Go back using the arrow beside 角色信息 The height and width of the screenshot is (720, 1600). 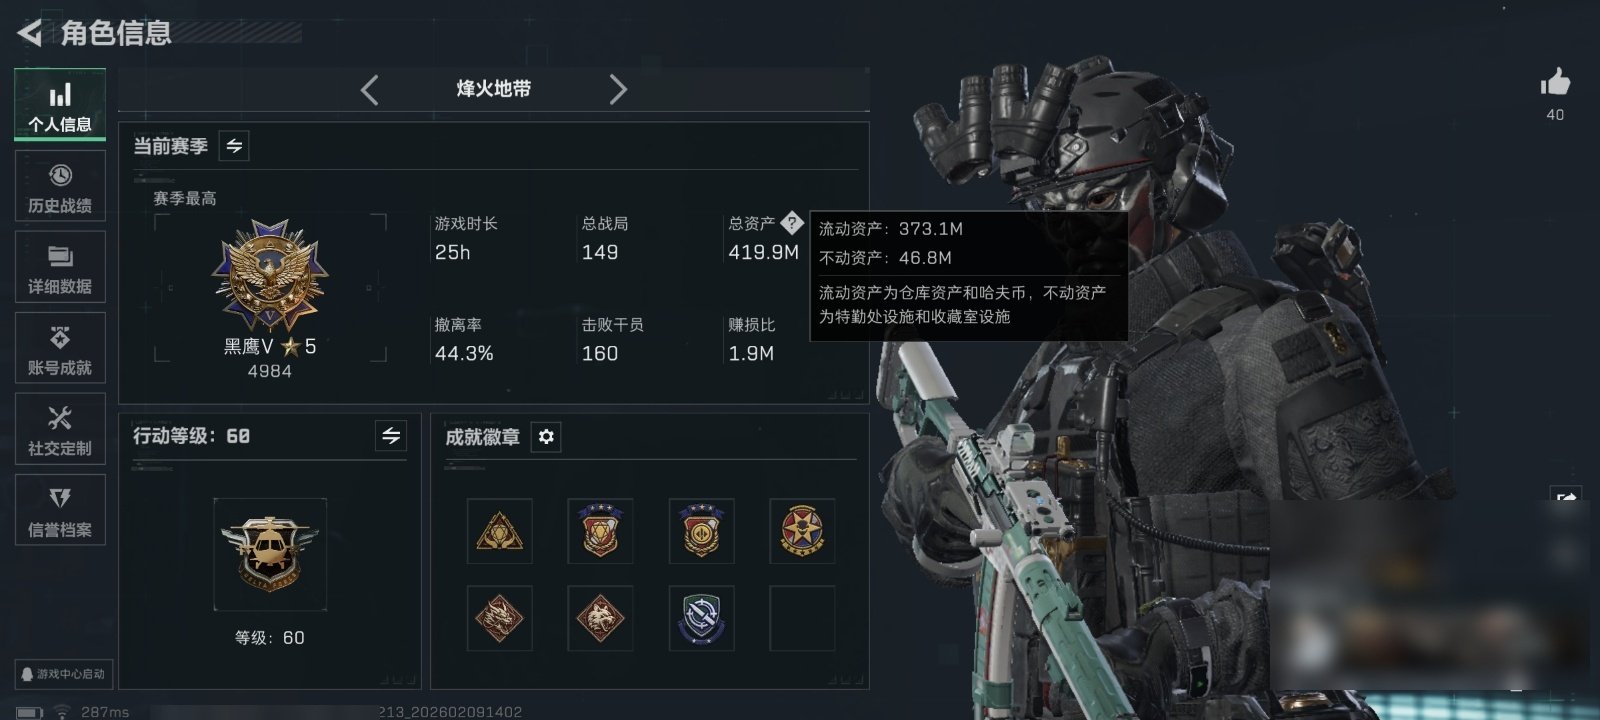pyautogui.click(x=30, y=33)
